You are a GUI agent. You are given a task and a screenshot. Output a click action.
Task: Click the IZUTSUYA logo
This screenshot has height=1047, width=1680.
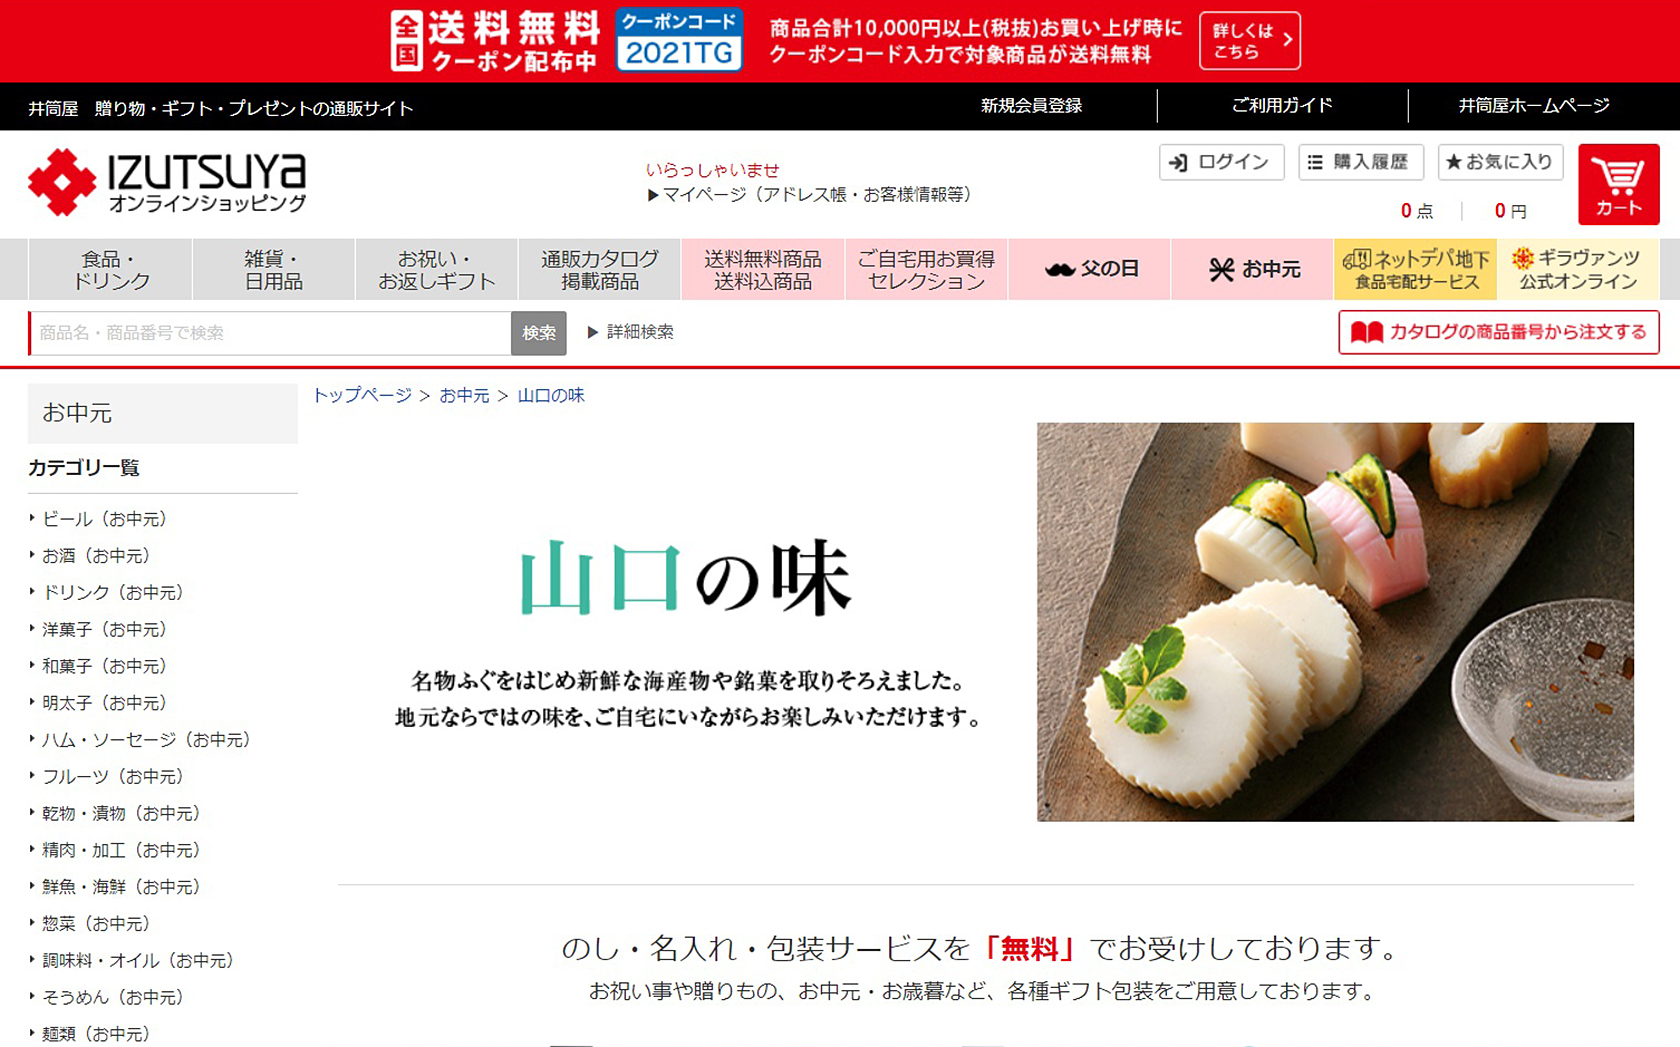point(167,183)
